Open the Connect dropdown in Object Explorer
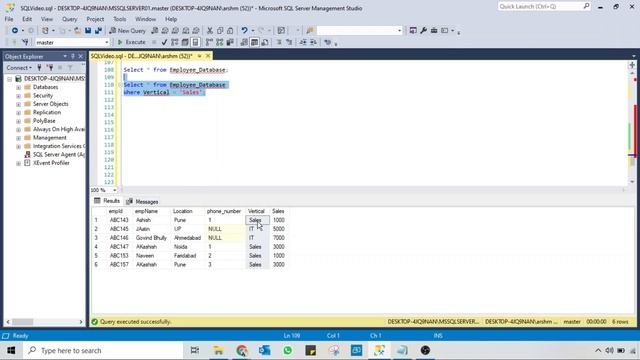640x360 pixels. coord(19,68)
